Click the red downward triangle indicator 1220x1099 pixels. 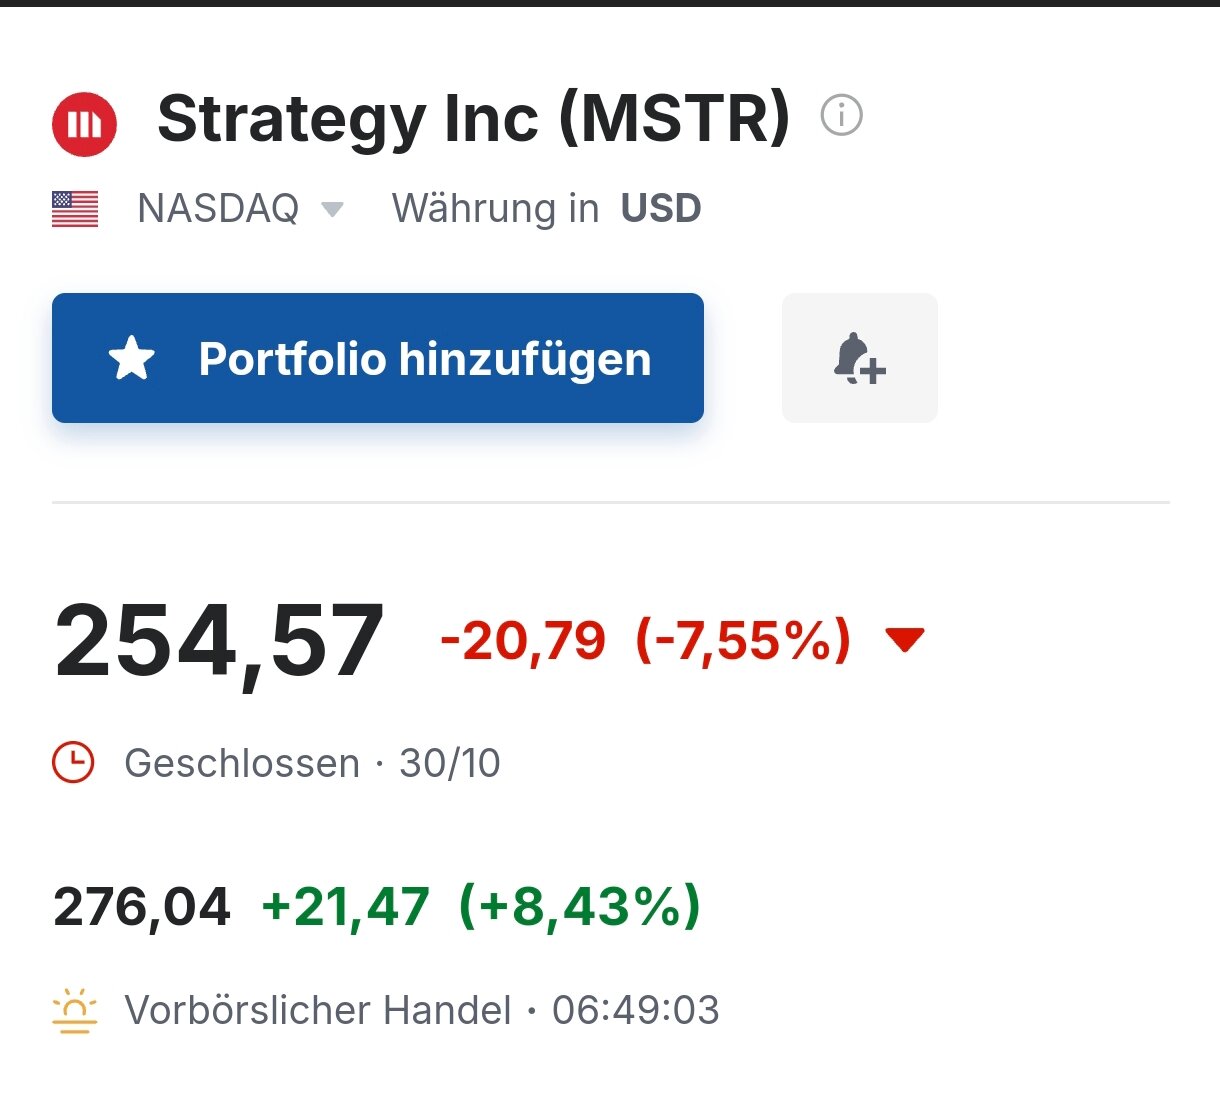[905, 639]
